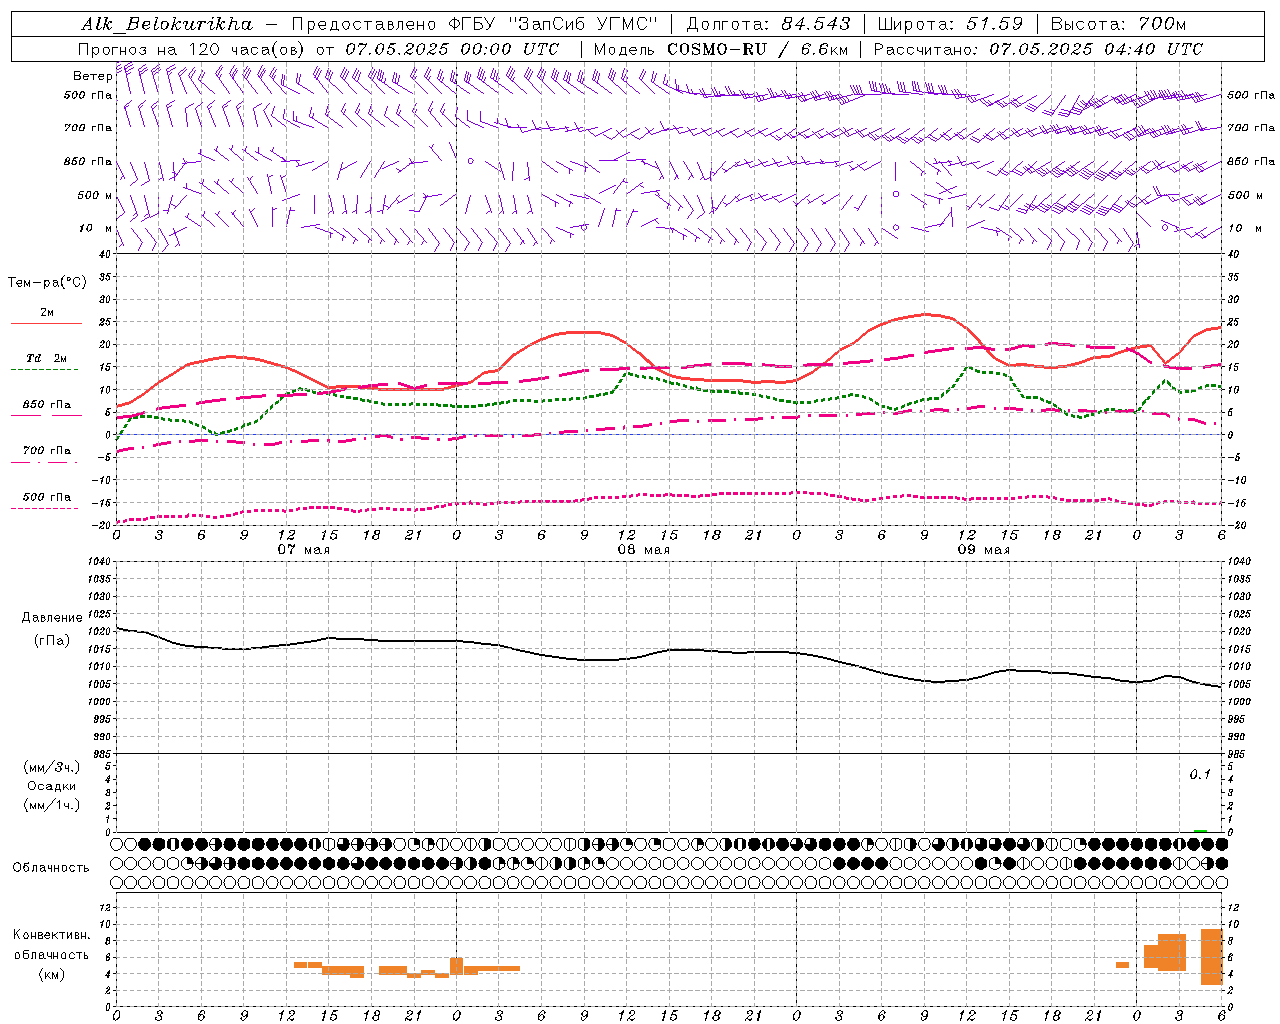Click the 2м temperature legend entry
The height and width of the screenshot is (1024, 1280).
[47, 312]
